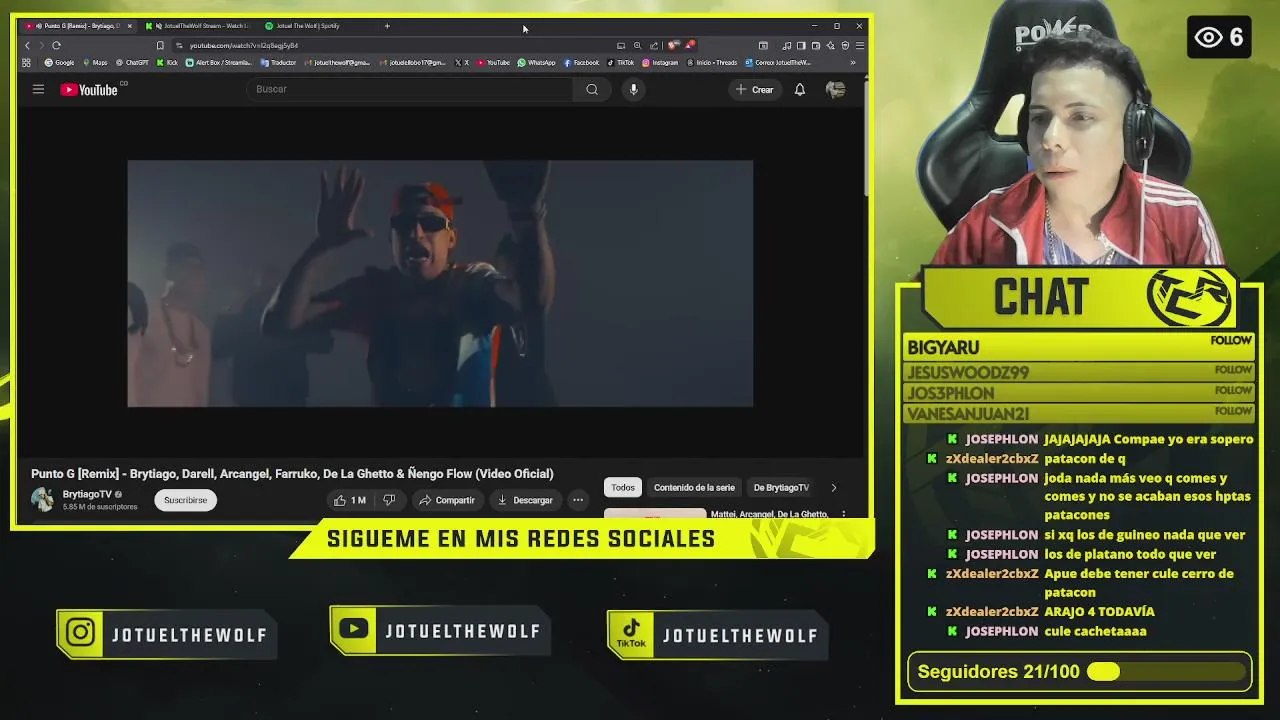Select the Punto G [Remix] tab
1280x720 pixels.
75,26
